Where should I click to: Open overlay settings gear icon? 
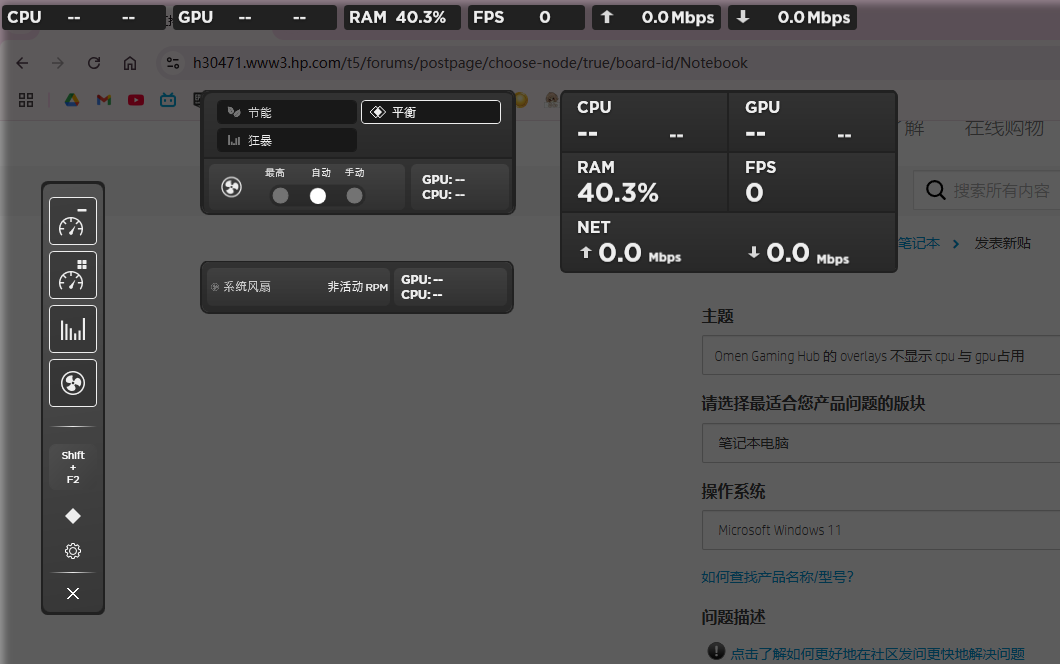(73, 551)
